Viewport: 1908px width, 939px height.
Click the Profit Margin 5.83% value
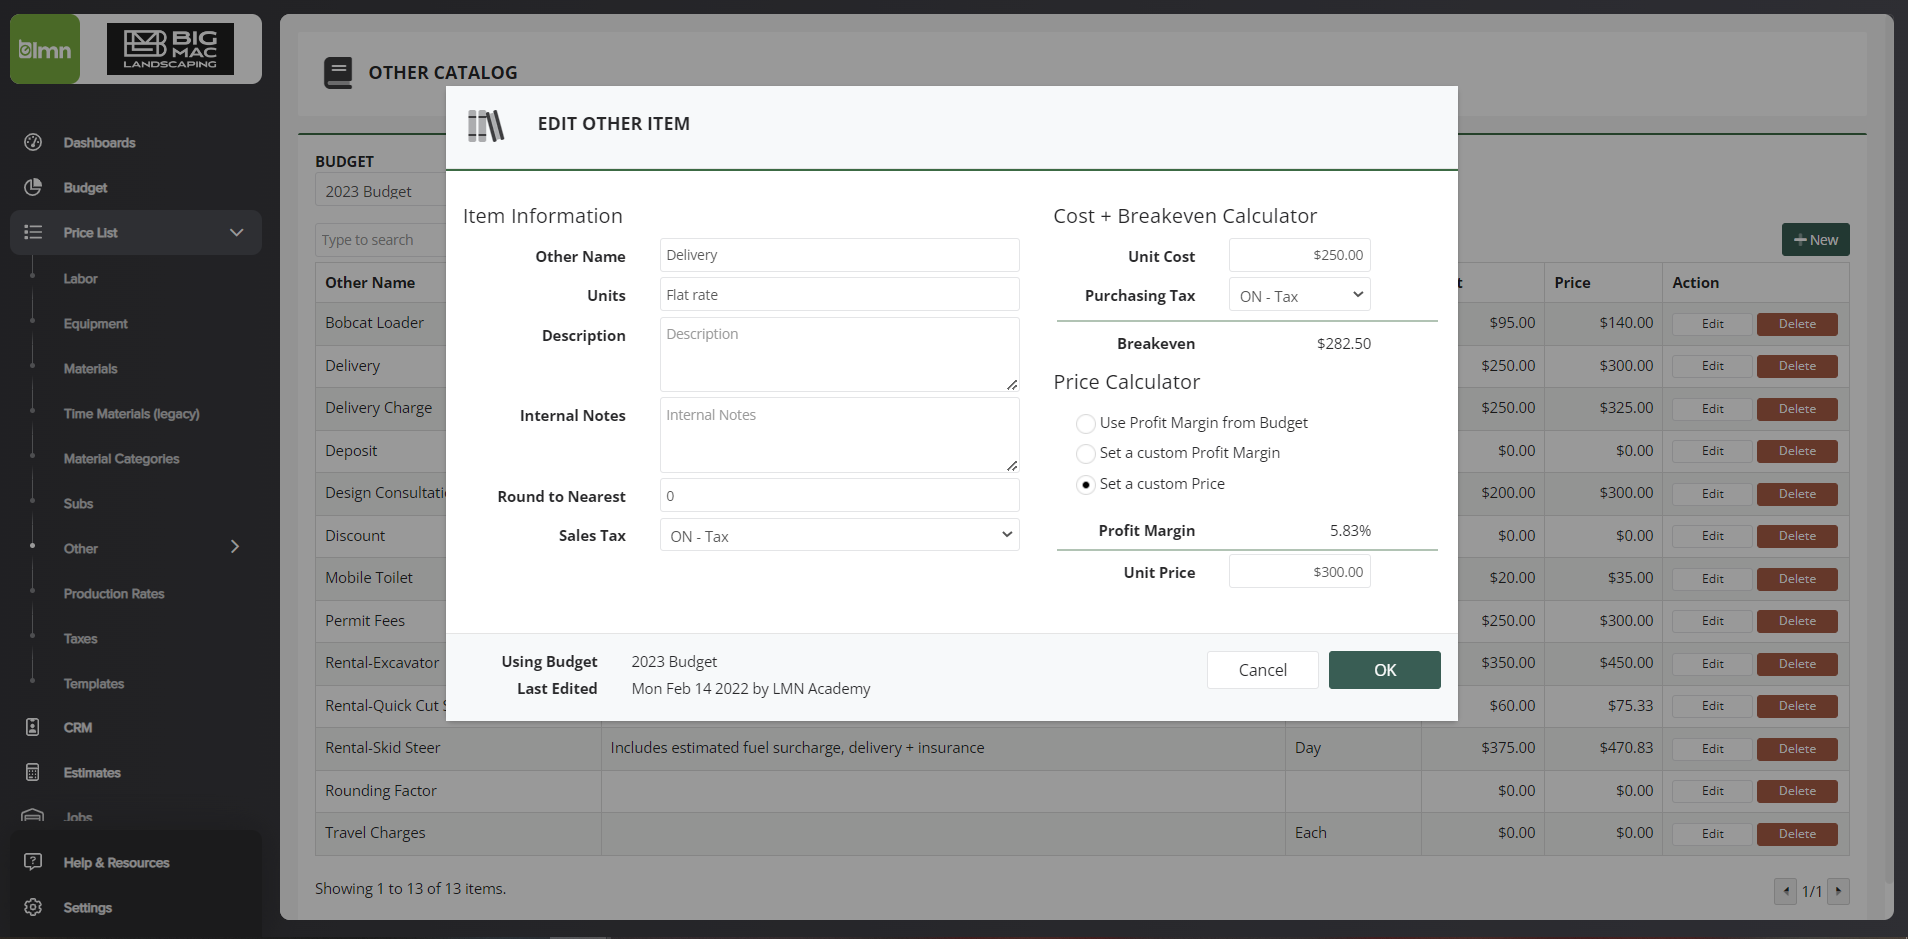tap(1350, 531)
